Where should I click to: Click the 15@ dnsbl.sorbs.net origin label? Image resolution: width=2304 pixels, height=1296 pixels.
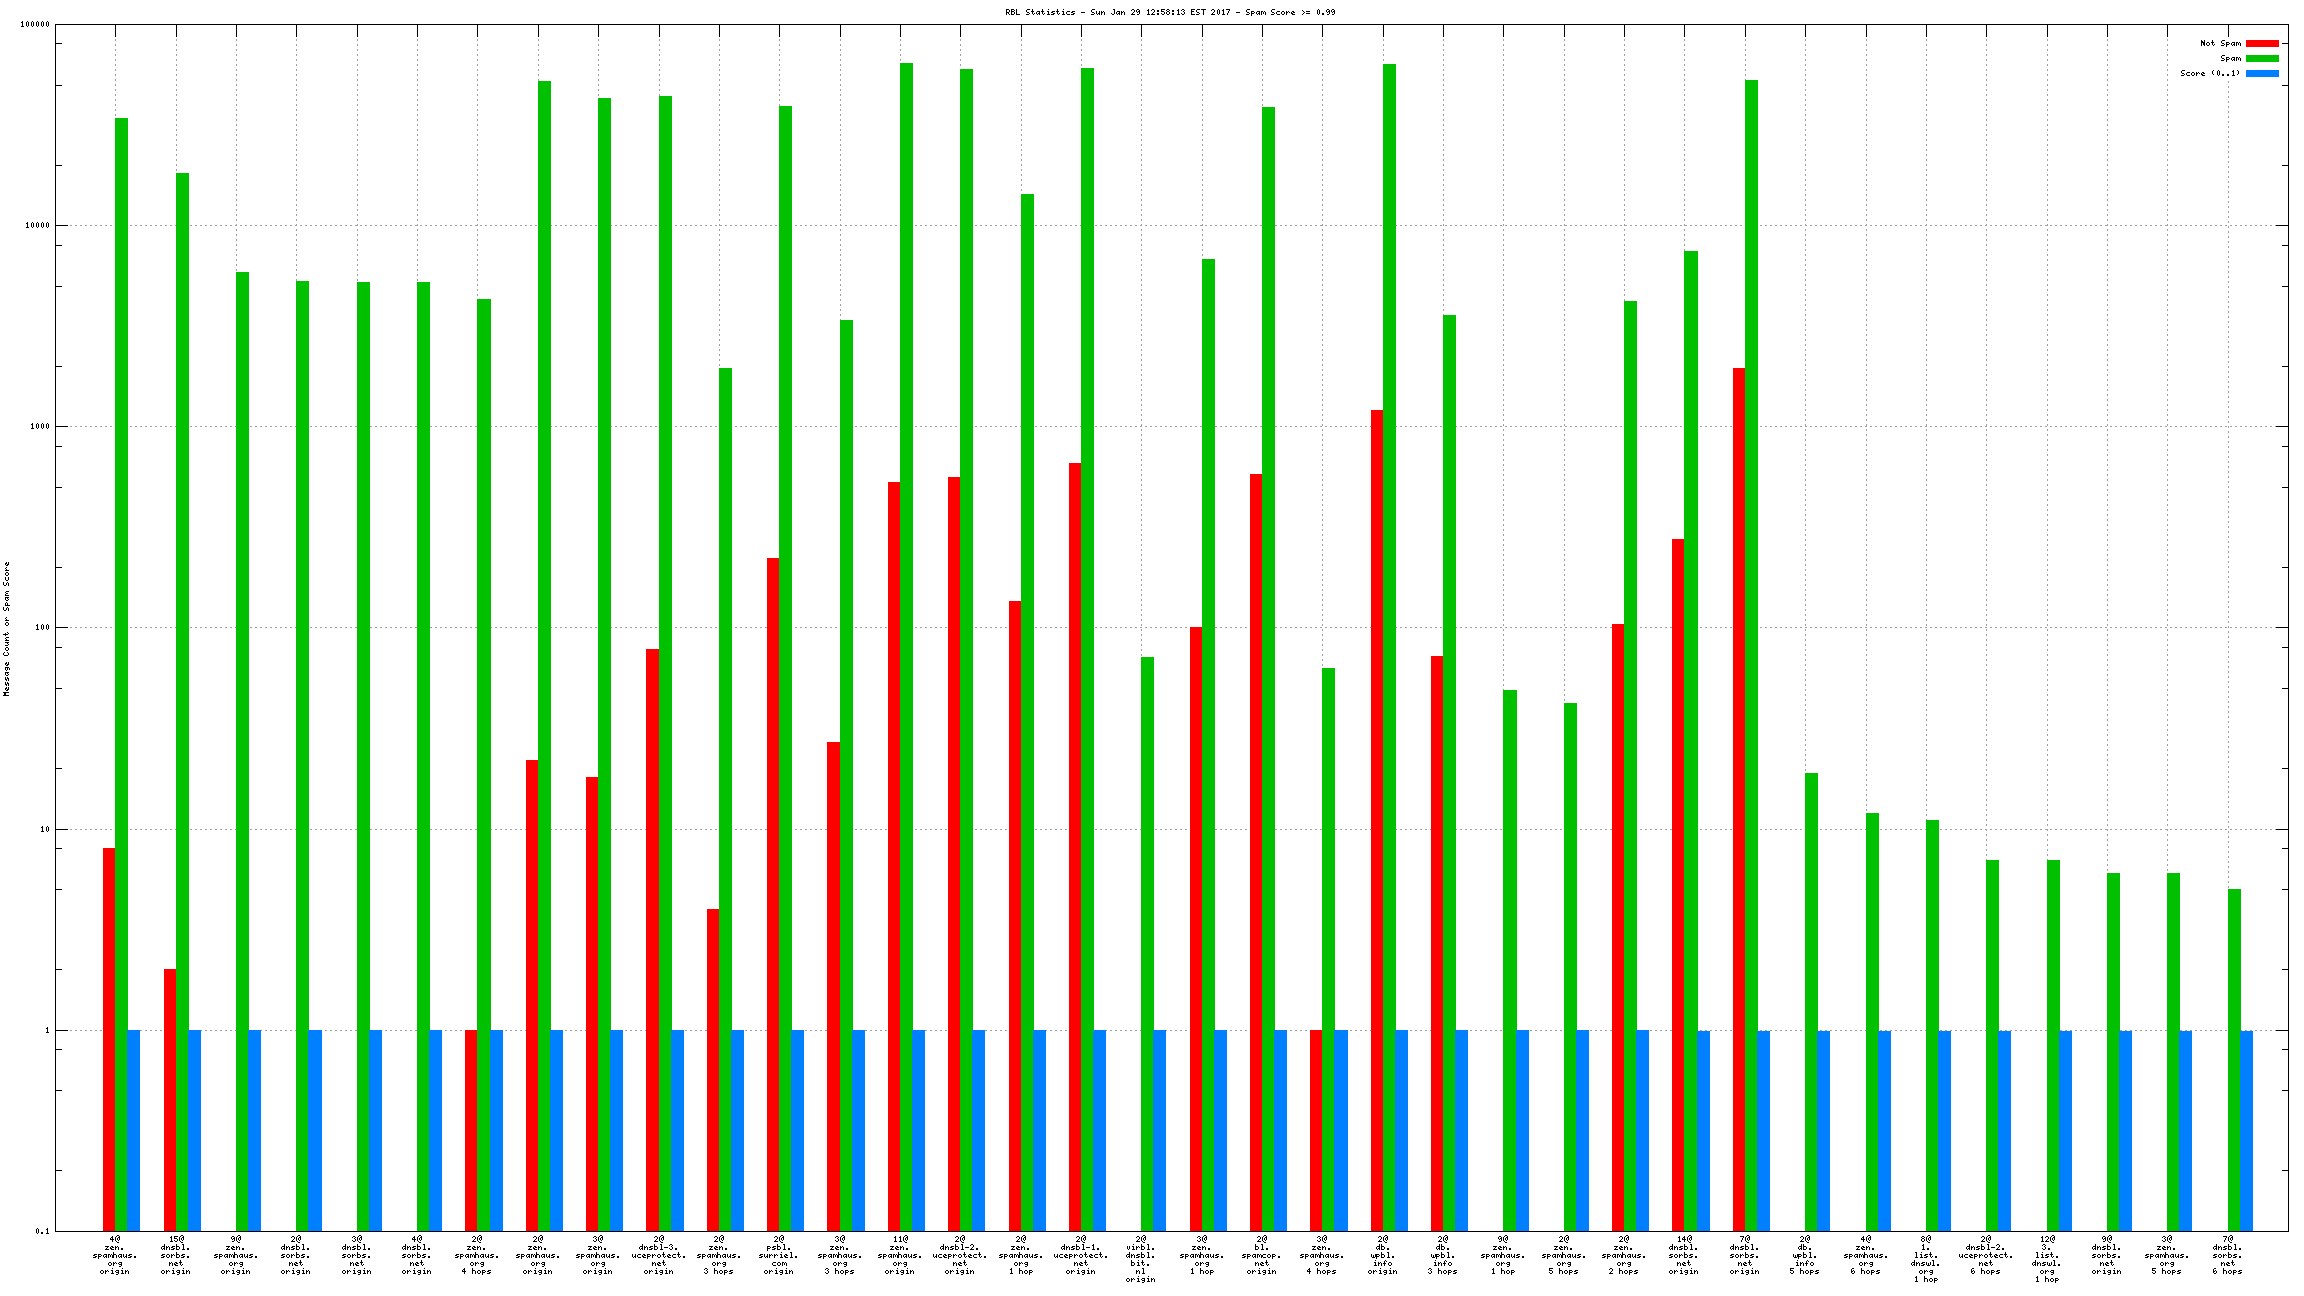[176, 1255]
